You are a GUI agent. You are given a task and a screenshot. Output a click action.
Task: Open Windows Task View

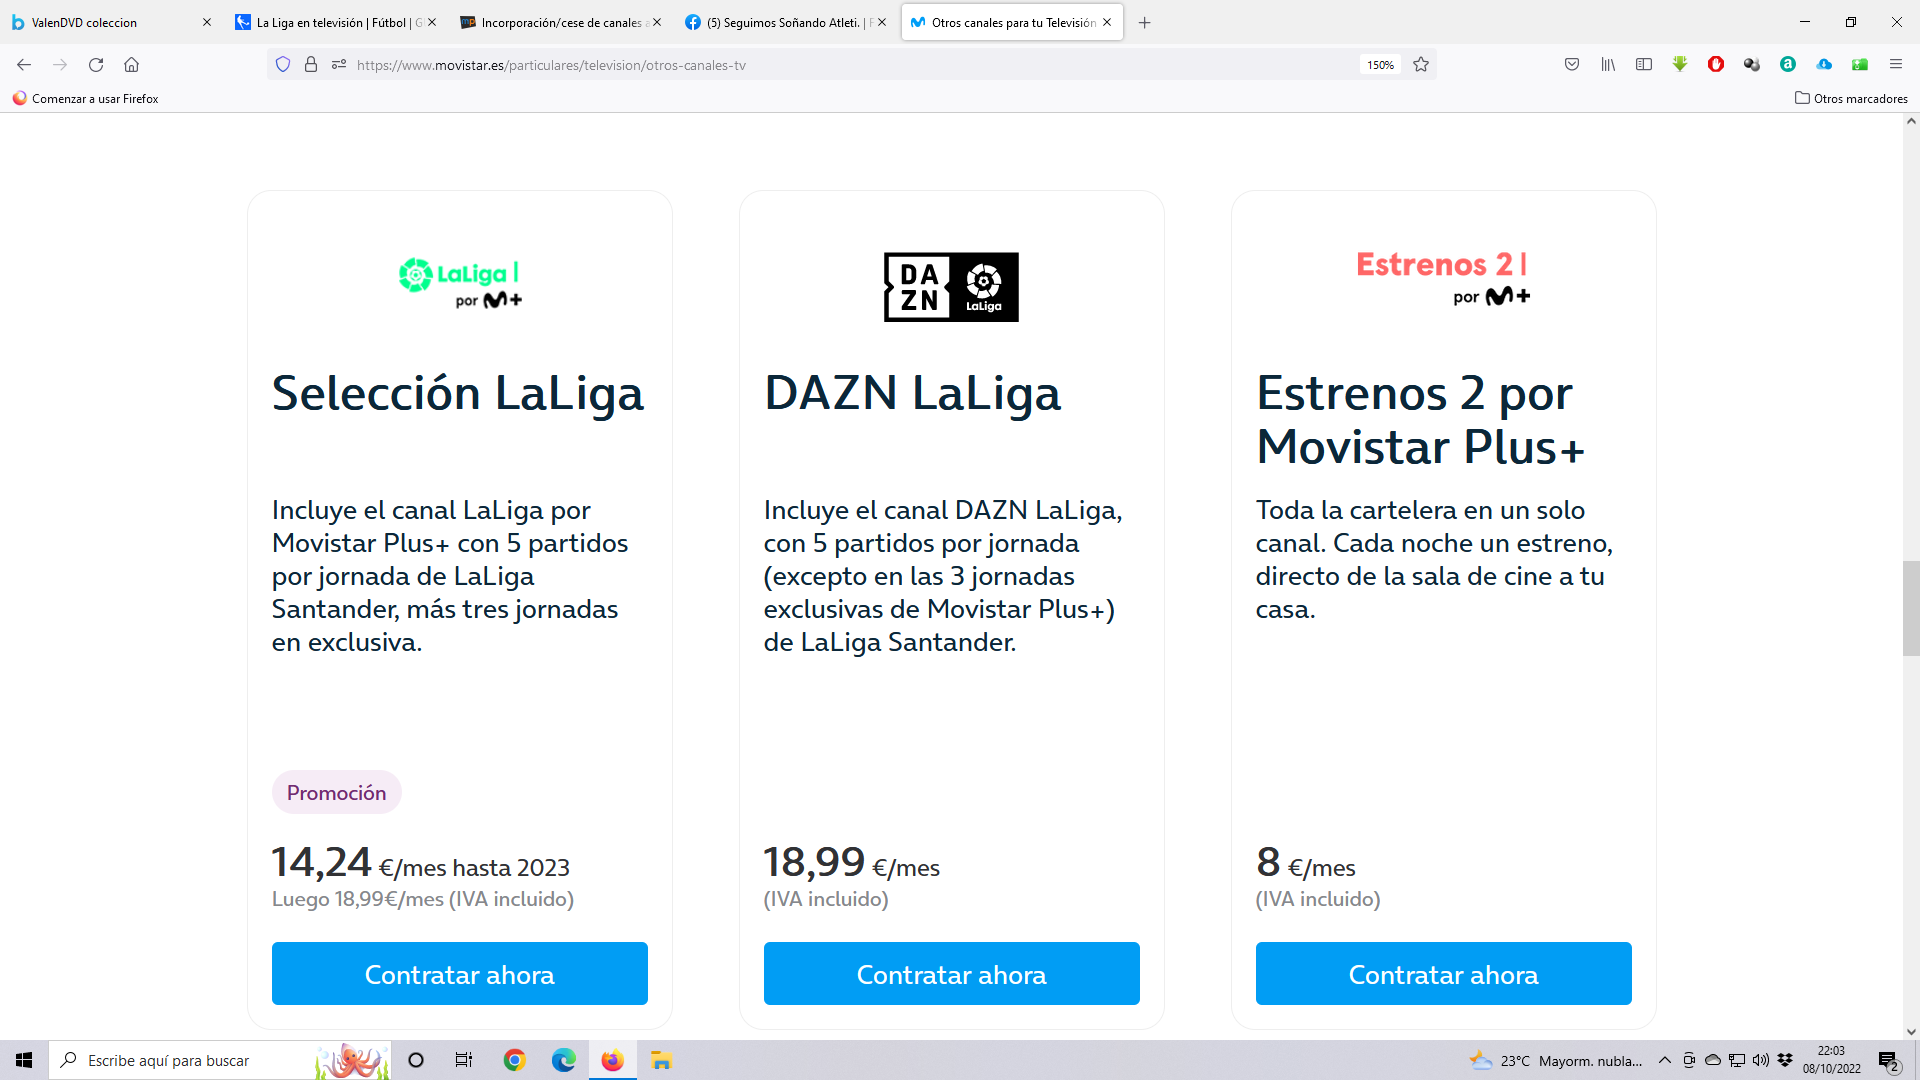coord(464,1060)
